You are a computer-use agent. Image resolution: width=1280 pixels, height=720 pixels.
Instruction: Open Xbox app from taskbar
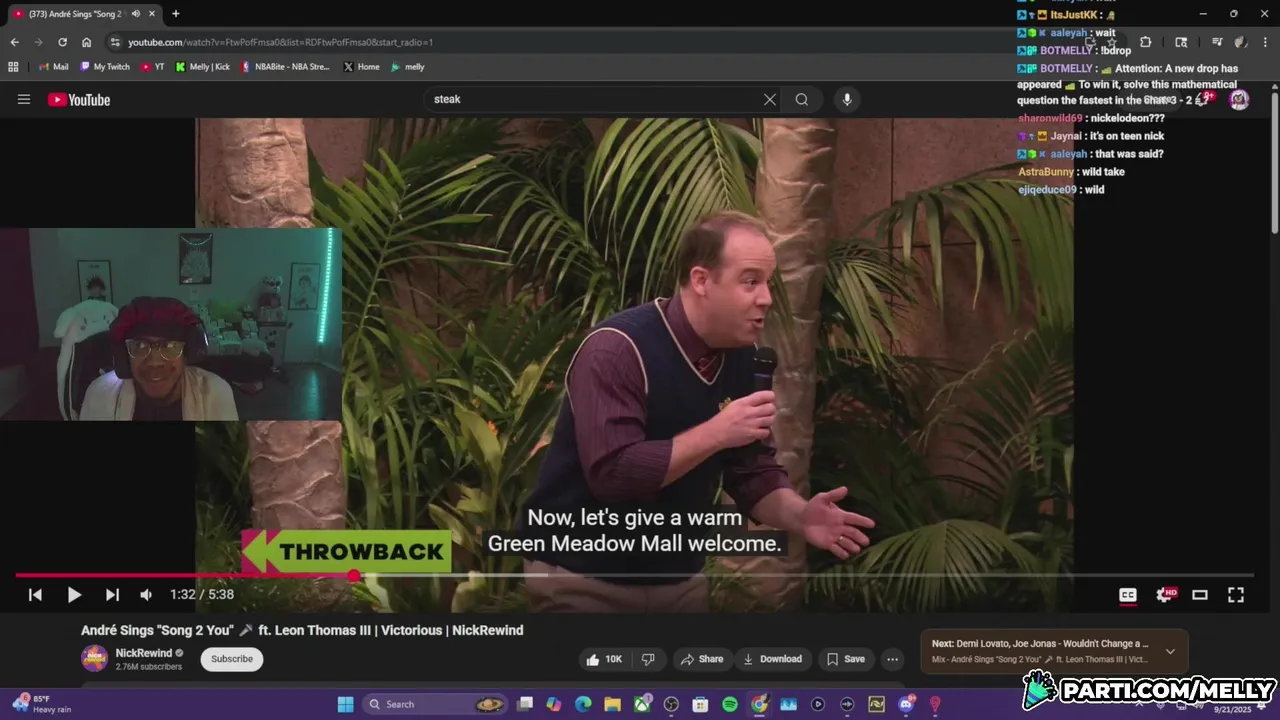point(642,704)
